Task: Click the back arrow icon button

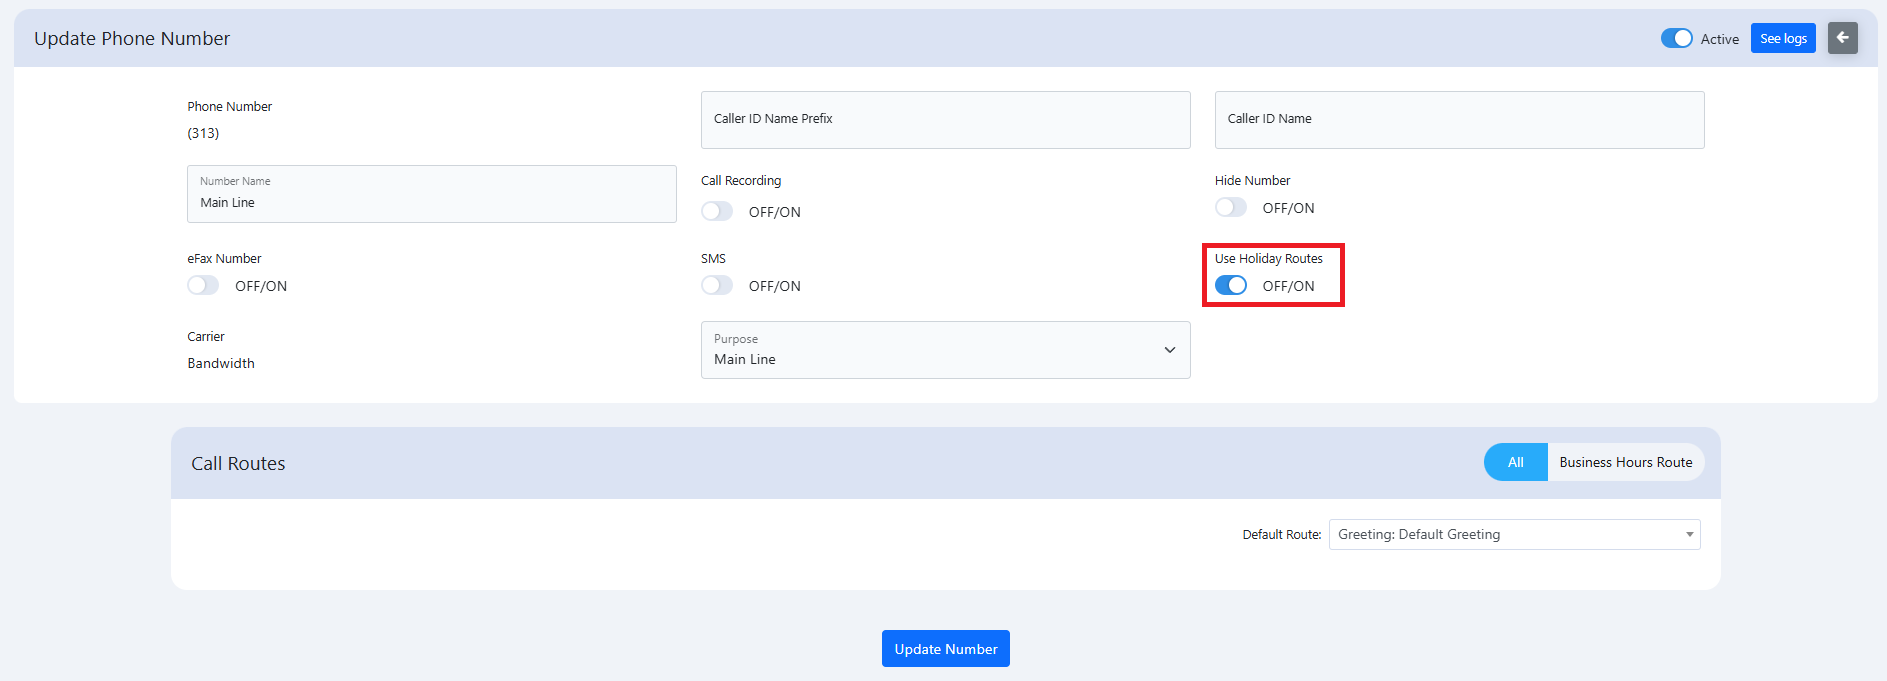Action: tap(1842, 38)
